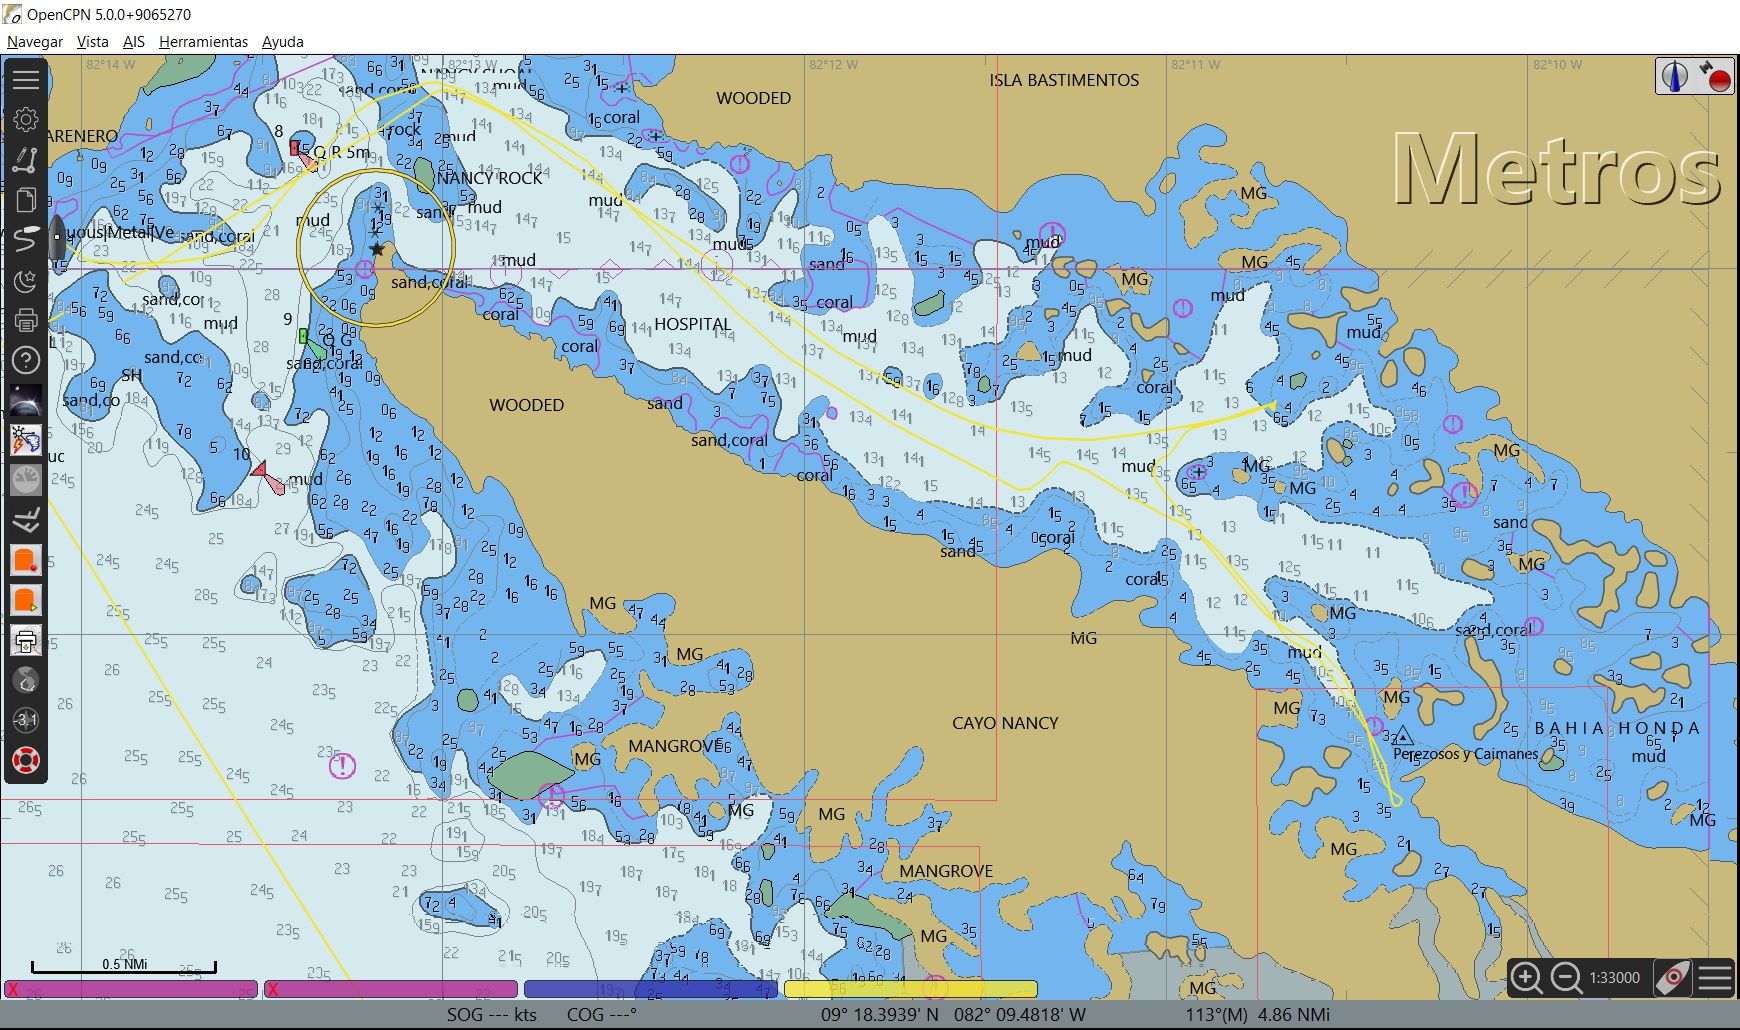
Task: Click the ISLA BASTIMENTOS label
Action: pyautogui.click(x=1064, y=80)
